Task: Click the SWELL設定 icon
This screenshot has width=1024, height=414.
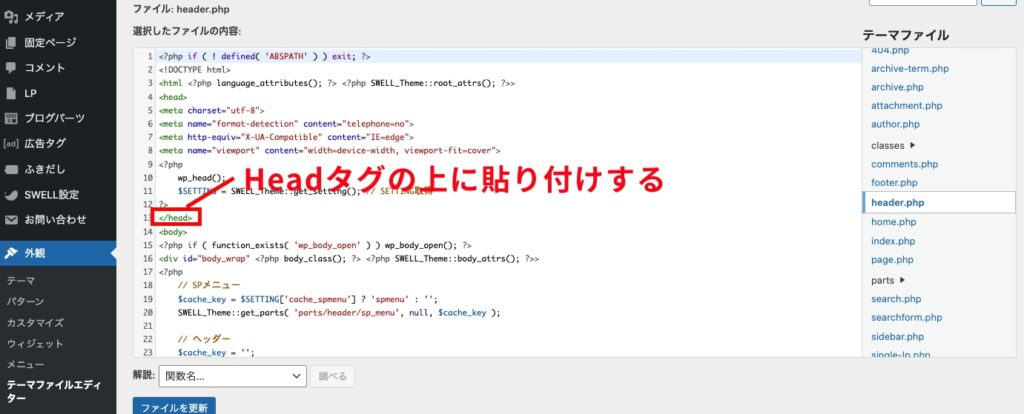Action: (x=11, y=194)
